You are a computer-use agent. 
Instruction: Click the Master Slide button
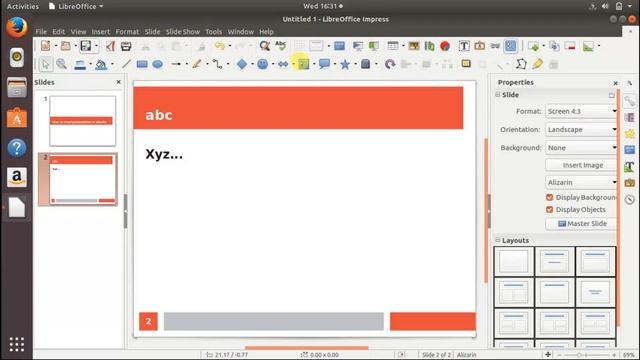[x=581, y=224]
